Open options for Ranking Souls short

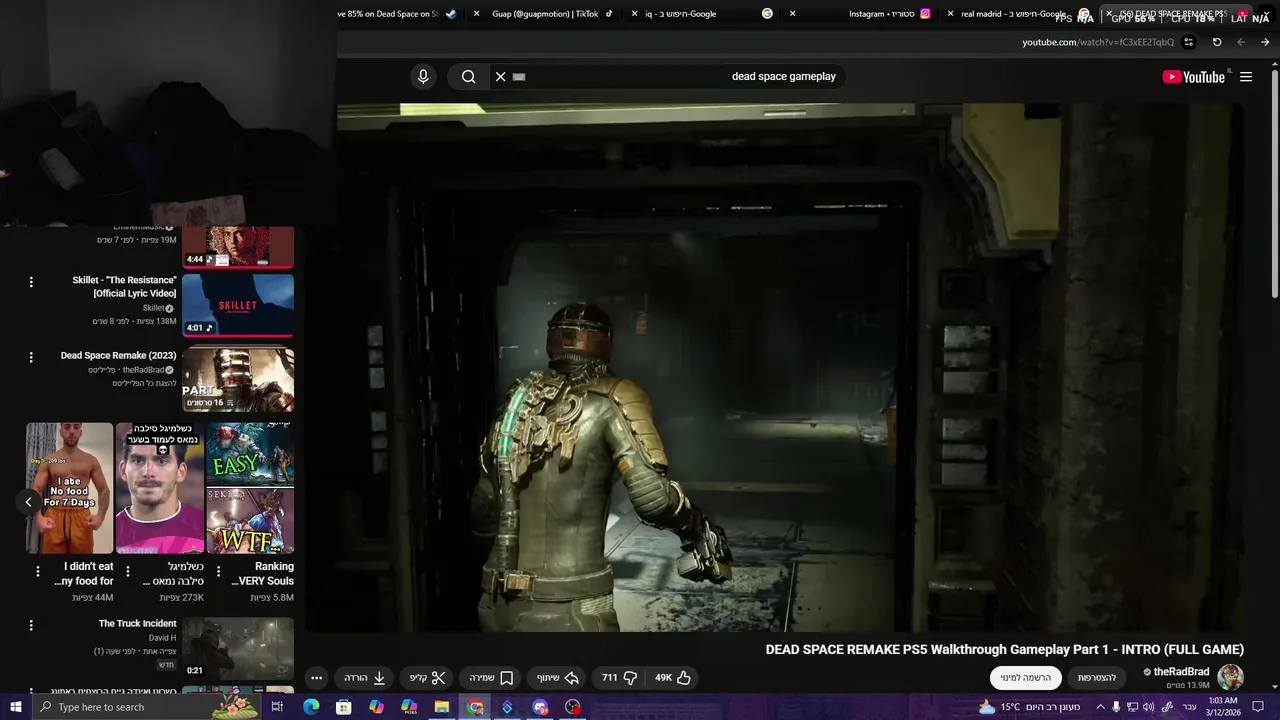pyautogui.click(x=218, y=572)
